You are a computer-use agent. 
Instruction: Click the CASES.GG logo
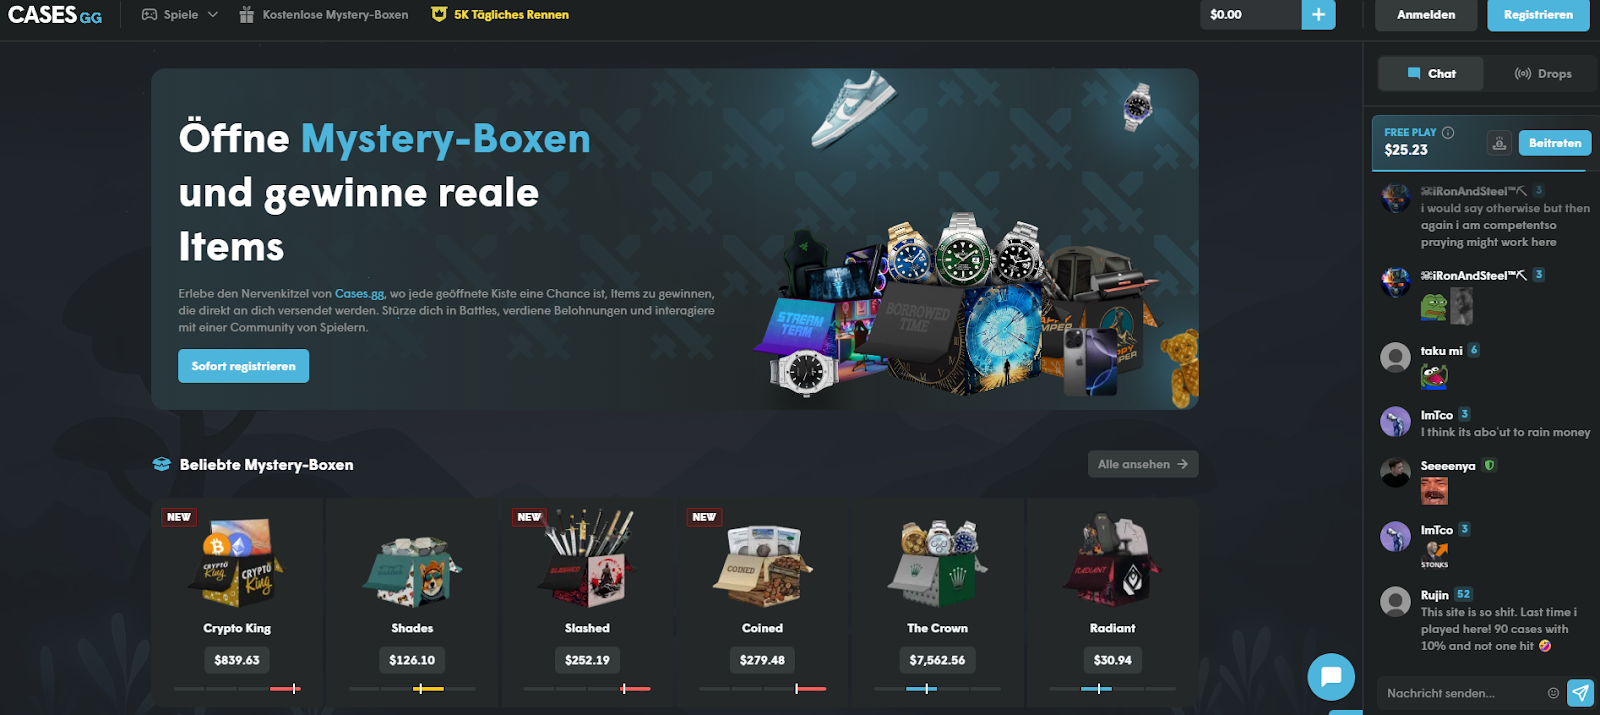click(55, 15)
